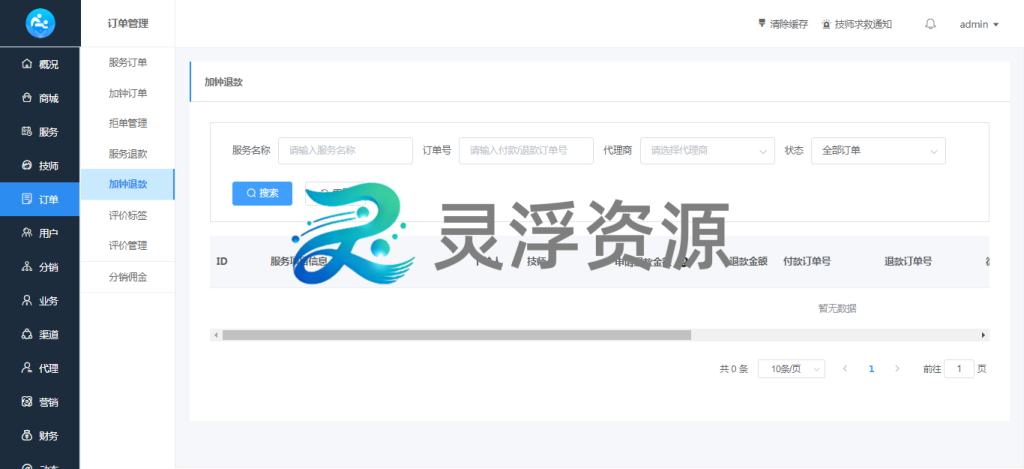This screenshot has height=469, width=1024.
Task: Open the 代理 agent sidebar item
Action: [x=40, y=368]
